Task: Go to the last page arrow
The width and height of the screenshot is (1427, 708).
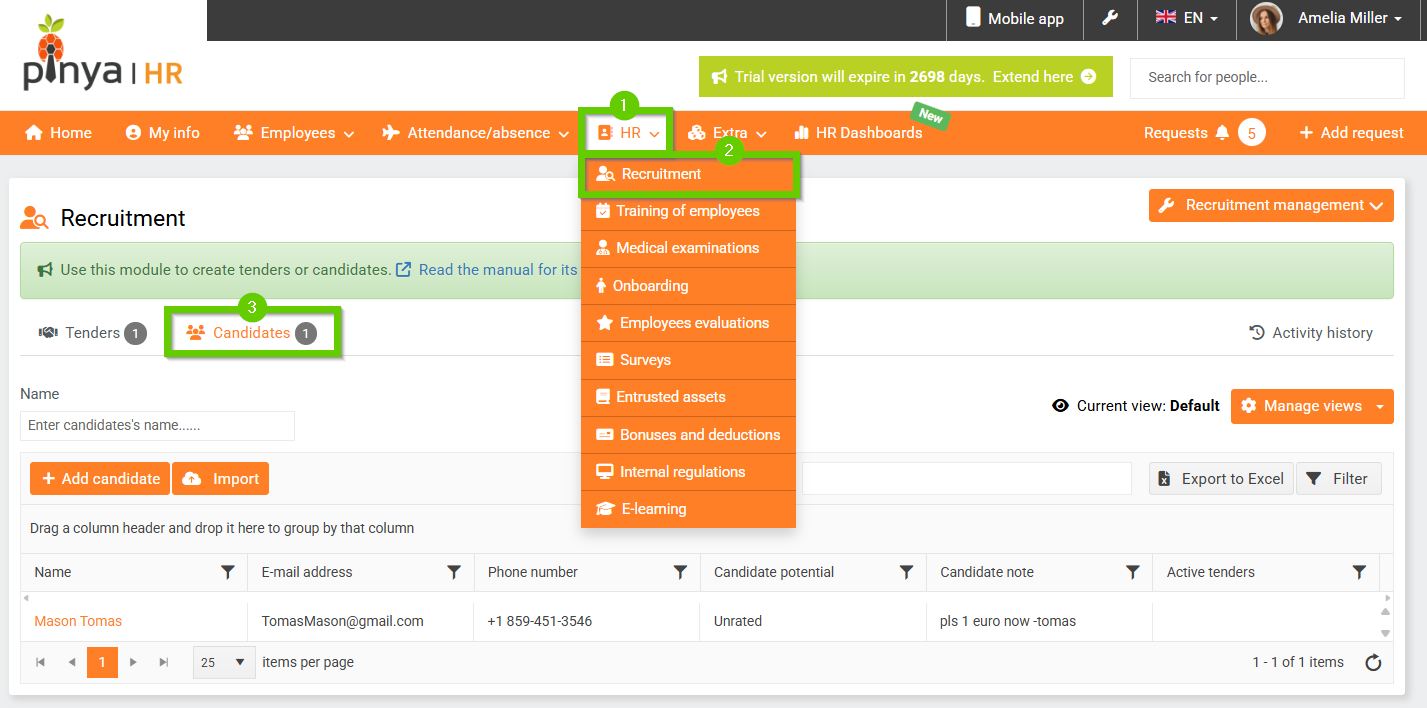Action: (x=164, y=662)
